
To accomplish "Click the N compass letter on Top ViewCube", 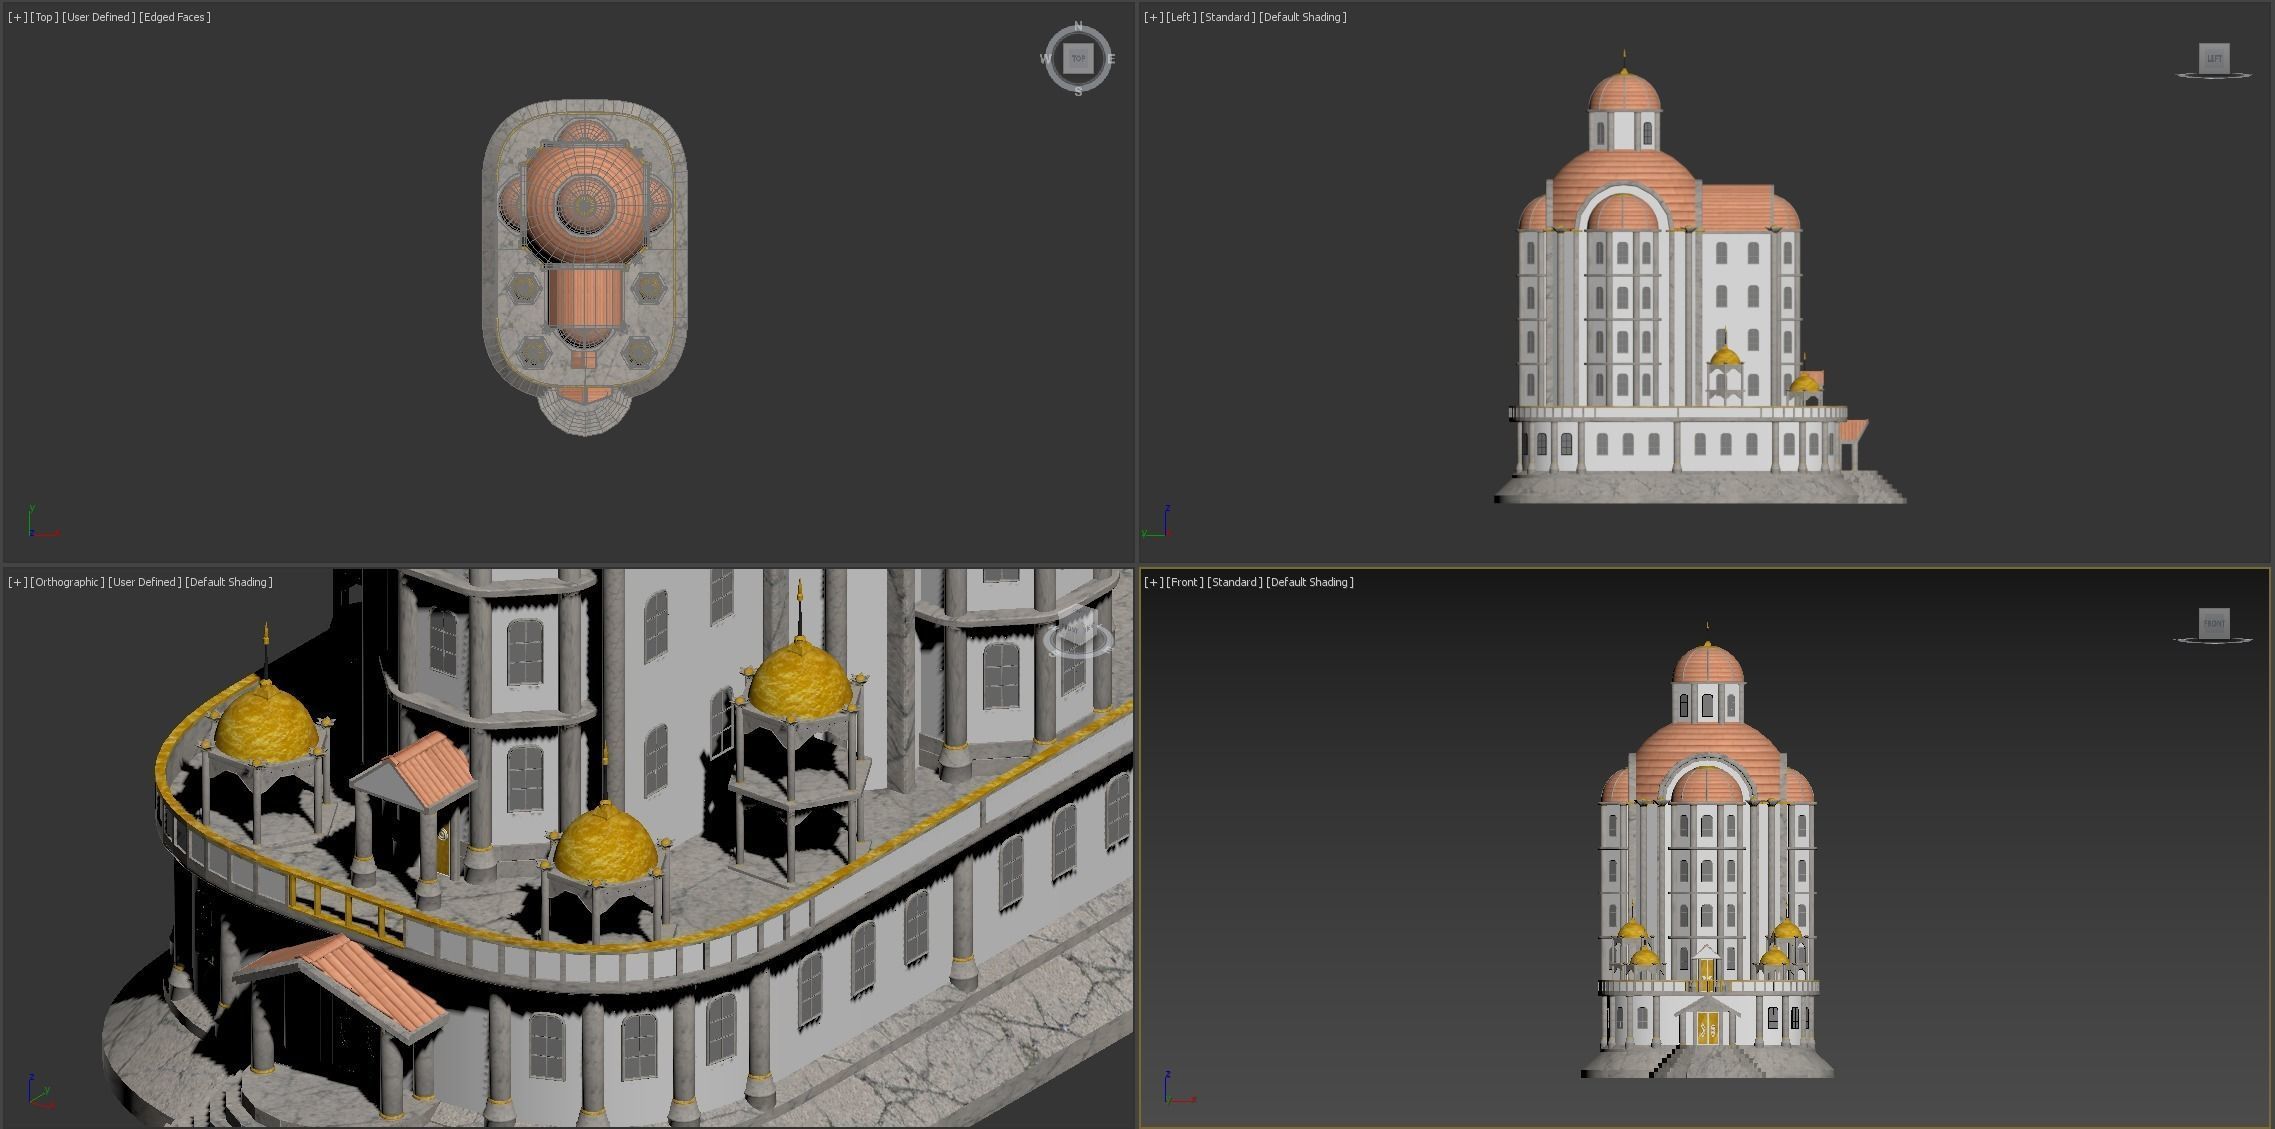I will (1078, 26).
